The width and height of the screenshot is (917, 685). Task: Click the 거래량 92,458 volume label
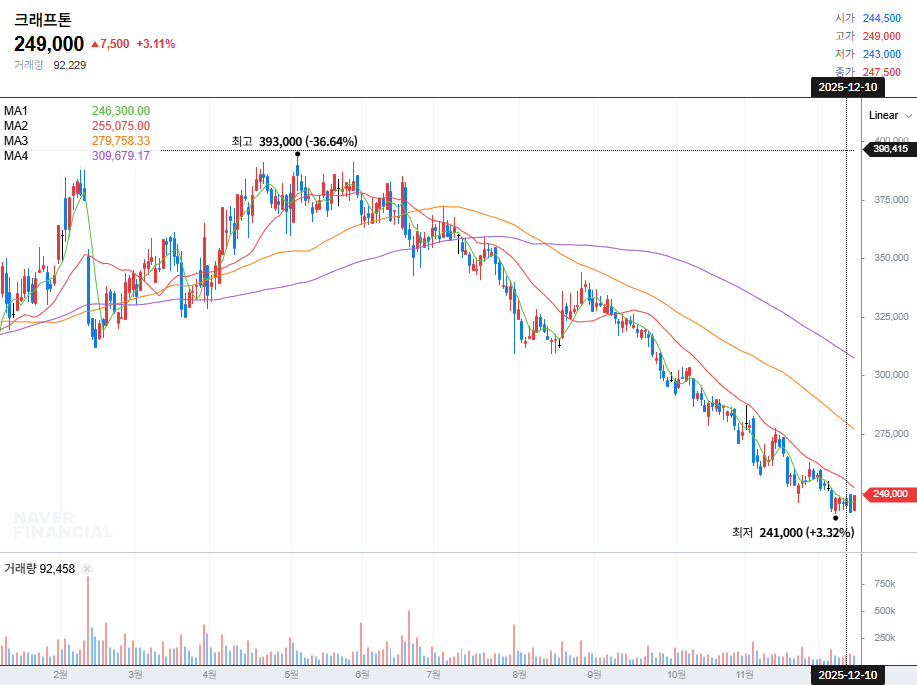[40, 569]
